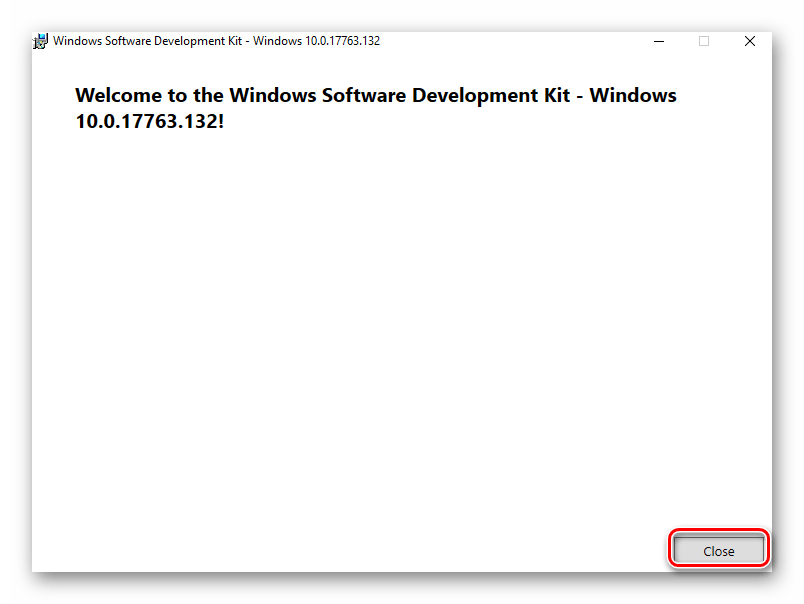Click the greyed-out maximize button
The height and width of the screenshot is (604, 804).
pos(704,42)
